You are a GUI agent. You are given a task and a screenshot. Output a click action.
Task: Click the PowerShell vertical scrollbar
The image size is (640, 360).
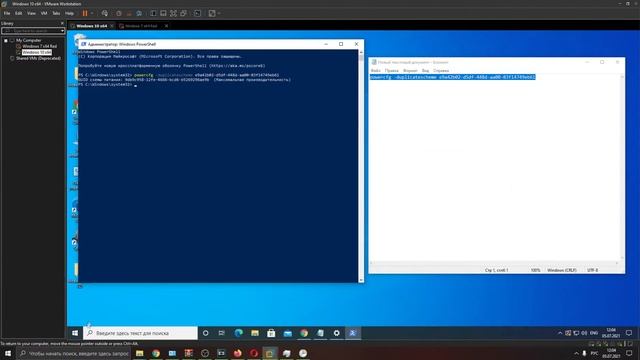click(x=361, y=165)
